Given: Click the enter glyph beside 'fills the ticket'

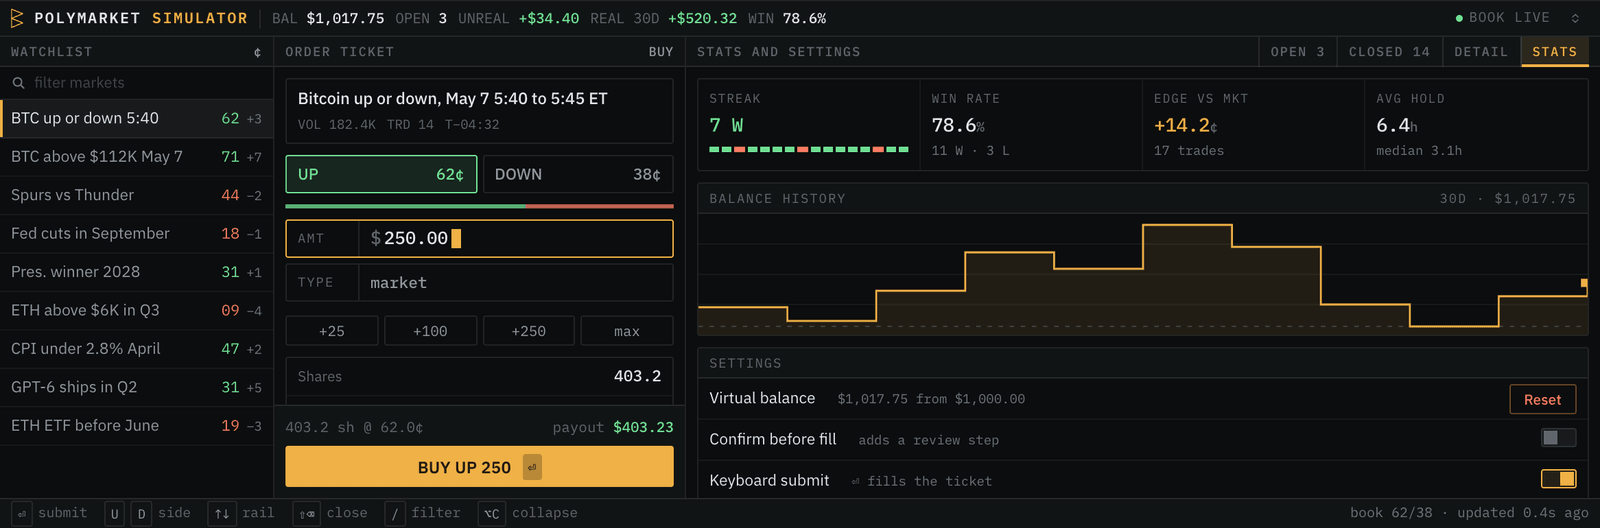Looking at the screenshot, I should [x=855, y=481].
